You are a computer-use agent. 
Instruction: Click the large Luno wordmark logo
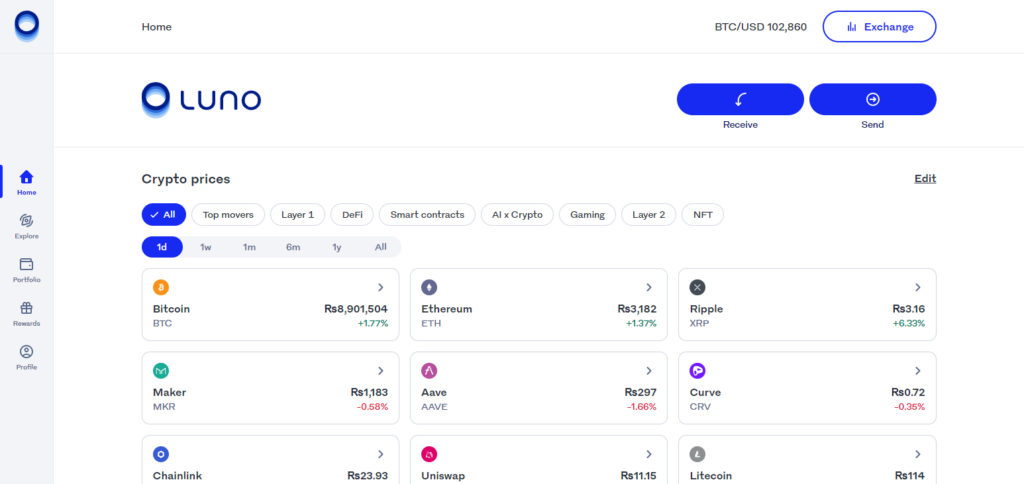click(201, 100)
